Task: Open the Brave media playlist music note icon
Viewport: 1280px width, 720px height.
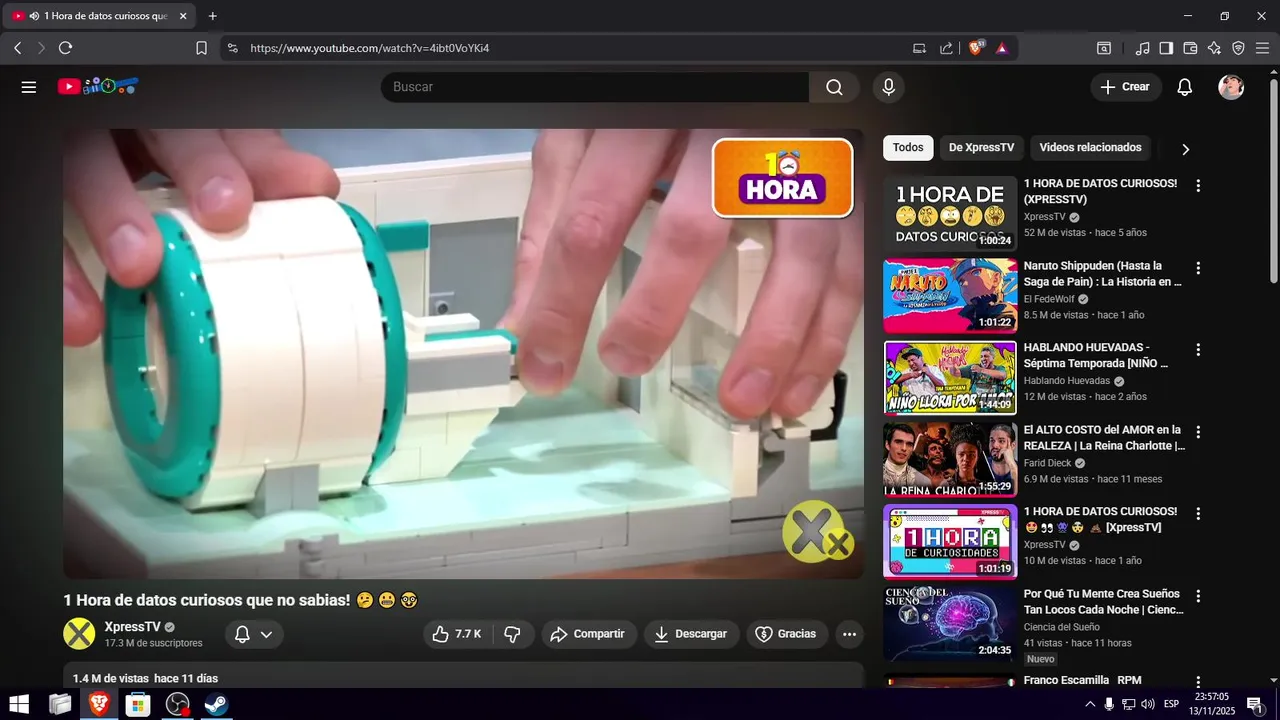Action: click(1142, 48)
